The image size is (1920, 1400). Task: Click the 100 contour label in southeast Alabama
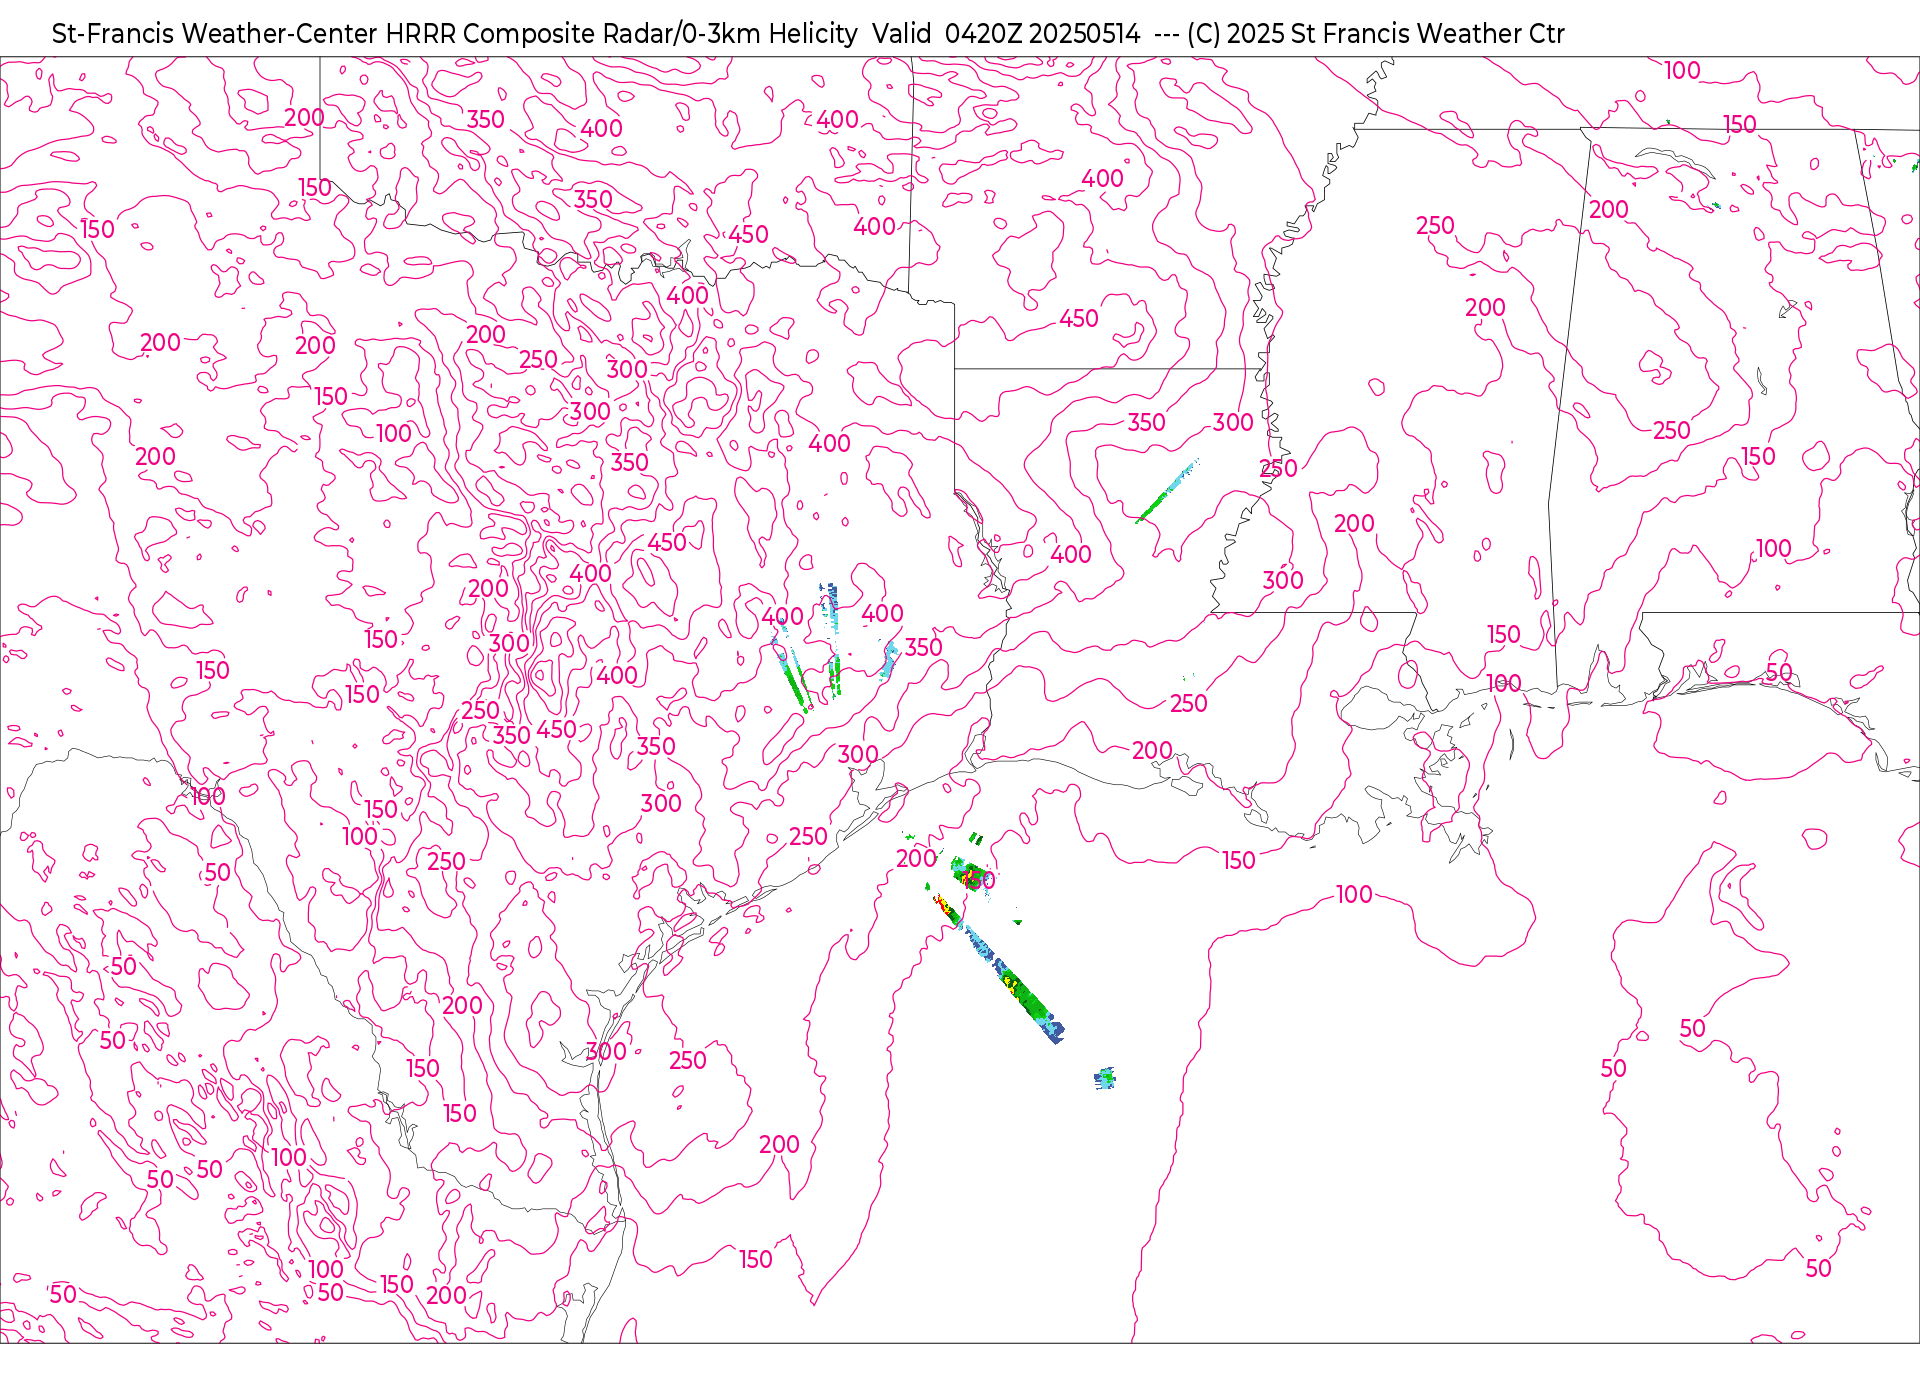(1773, 549)
